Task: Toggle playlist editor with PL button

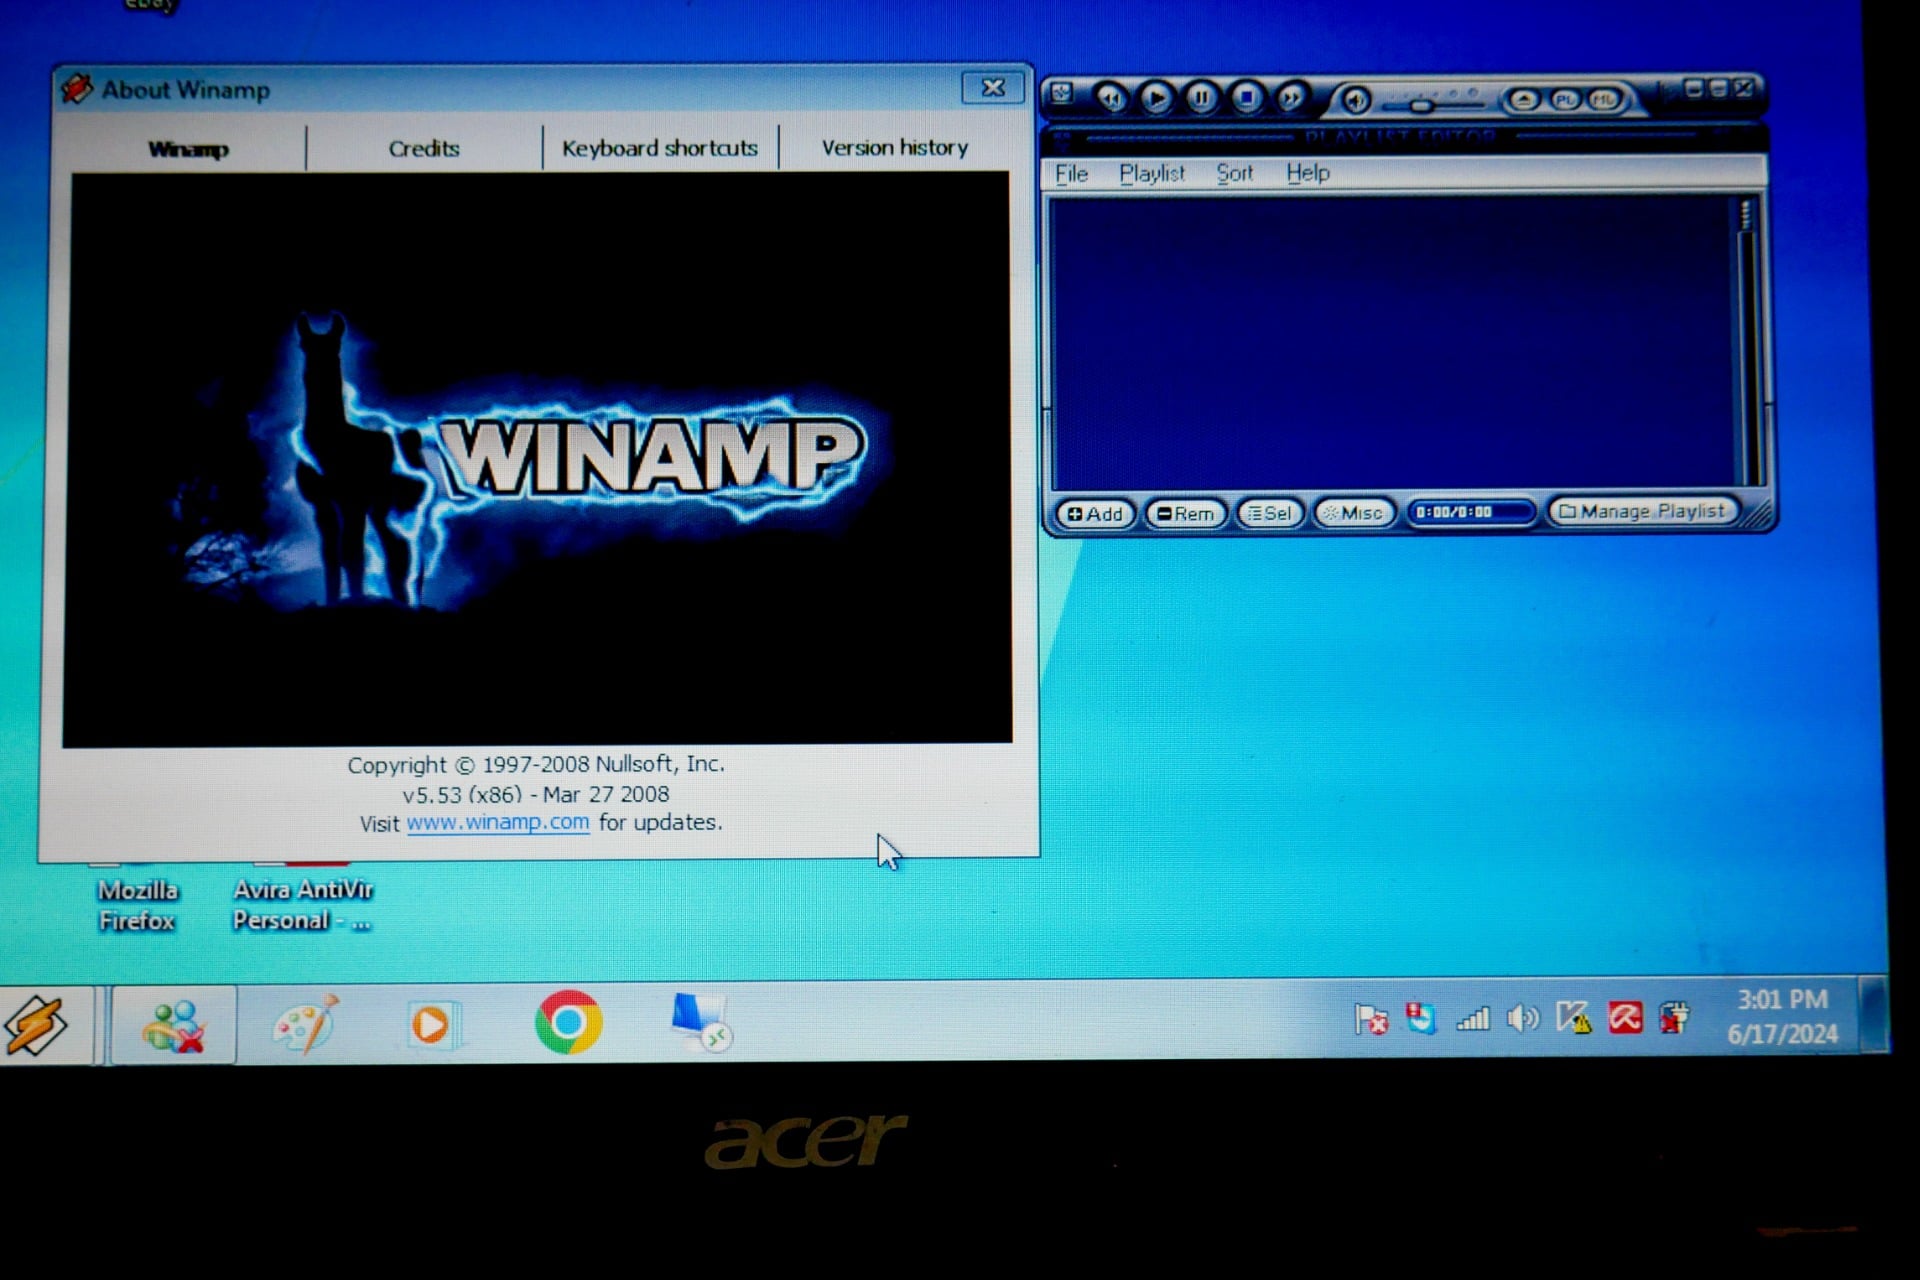Action: click(x=1565, y=99)
